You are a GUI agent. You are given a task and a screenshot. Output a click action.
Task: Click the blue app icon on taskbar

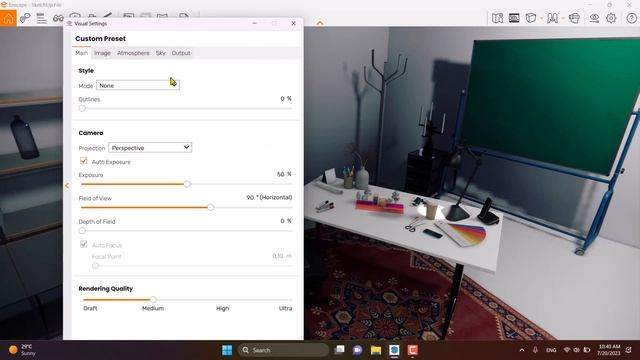click(x=394, y=350)
